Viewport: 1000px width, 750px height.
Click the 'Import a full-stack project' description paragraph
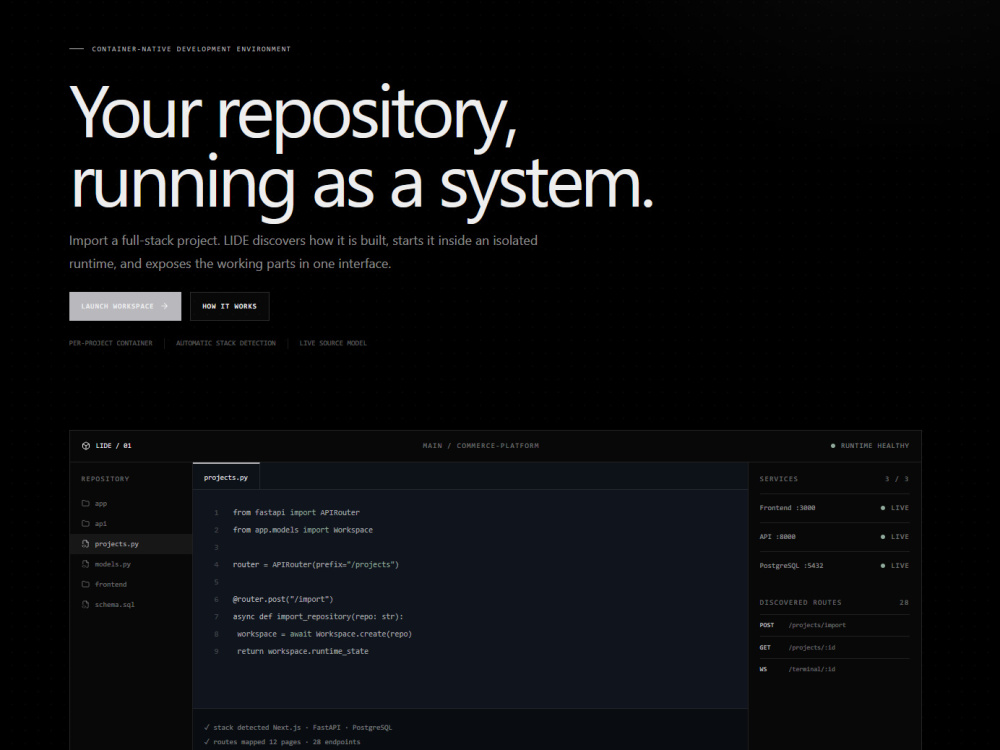(x=304, y=252)
